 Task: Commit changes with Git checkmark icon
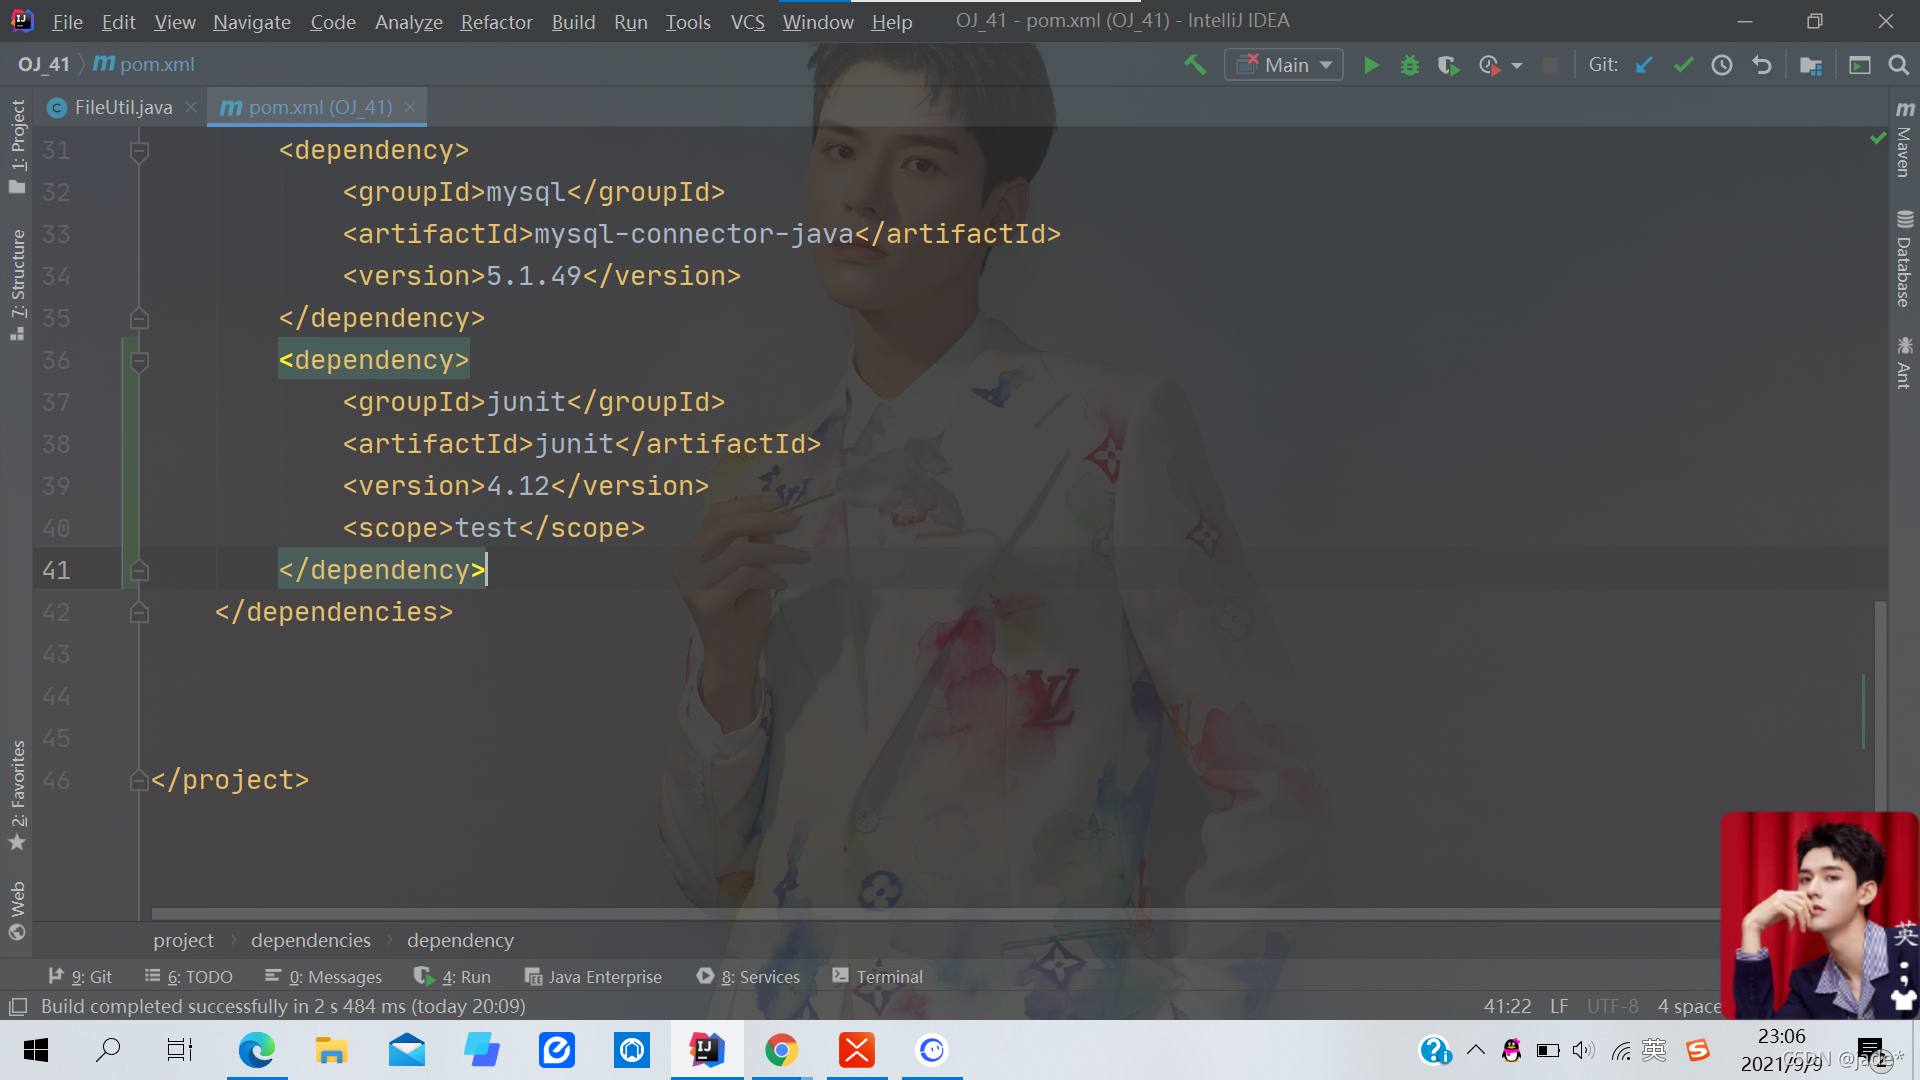pos(1683,65)
